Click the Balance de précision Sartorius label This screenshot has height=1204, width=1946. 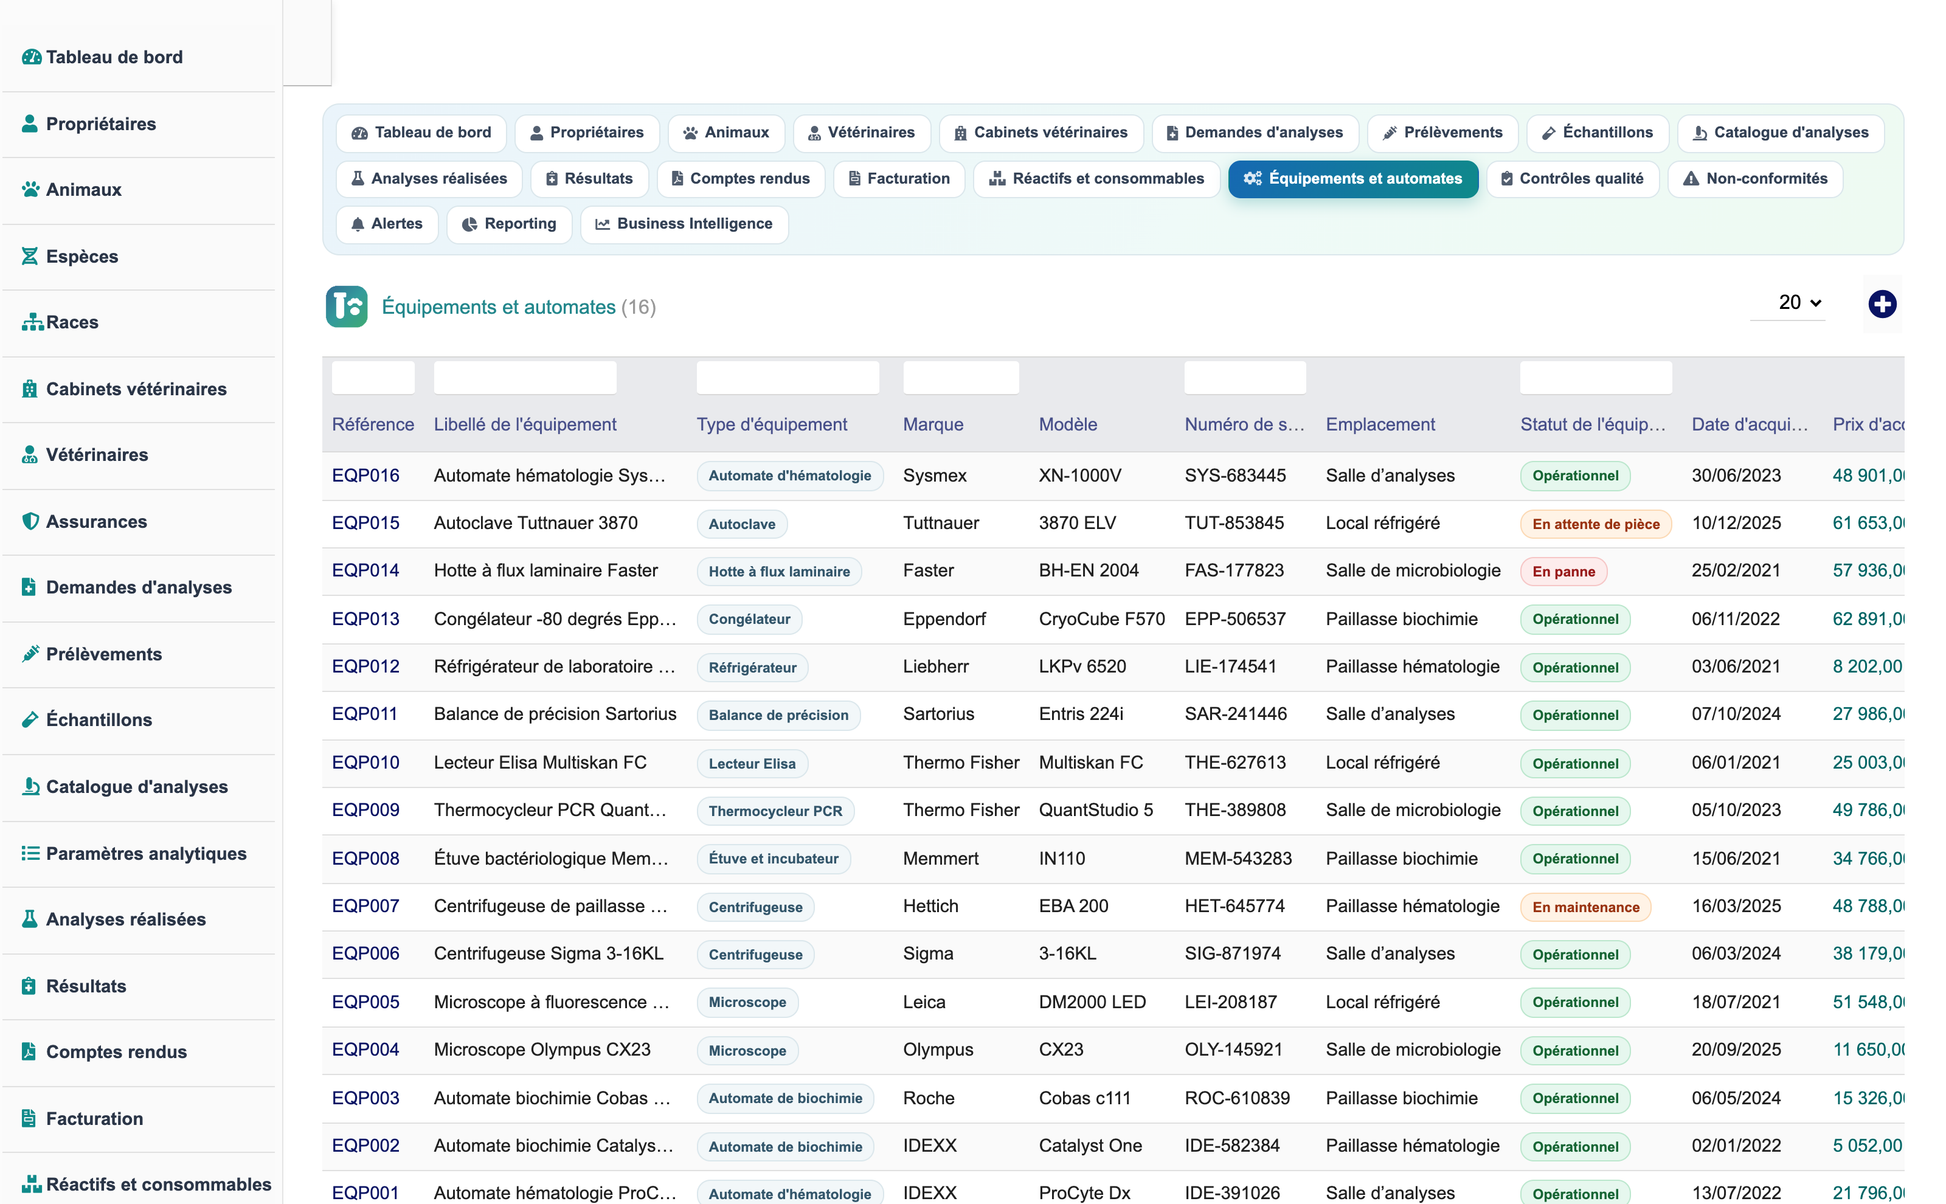pyautogui.click(x=555, y=714)
